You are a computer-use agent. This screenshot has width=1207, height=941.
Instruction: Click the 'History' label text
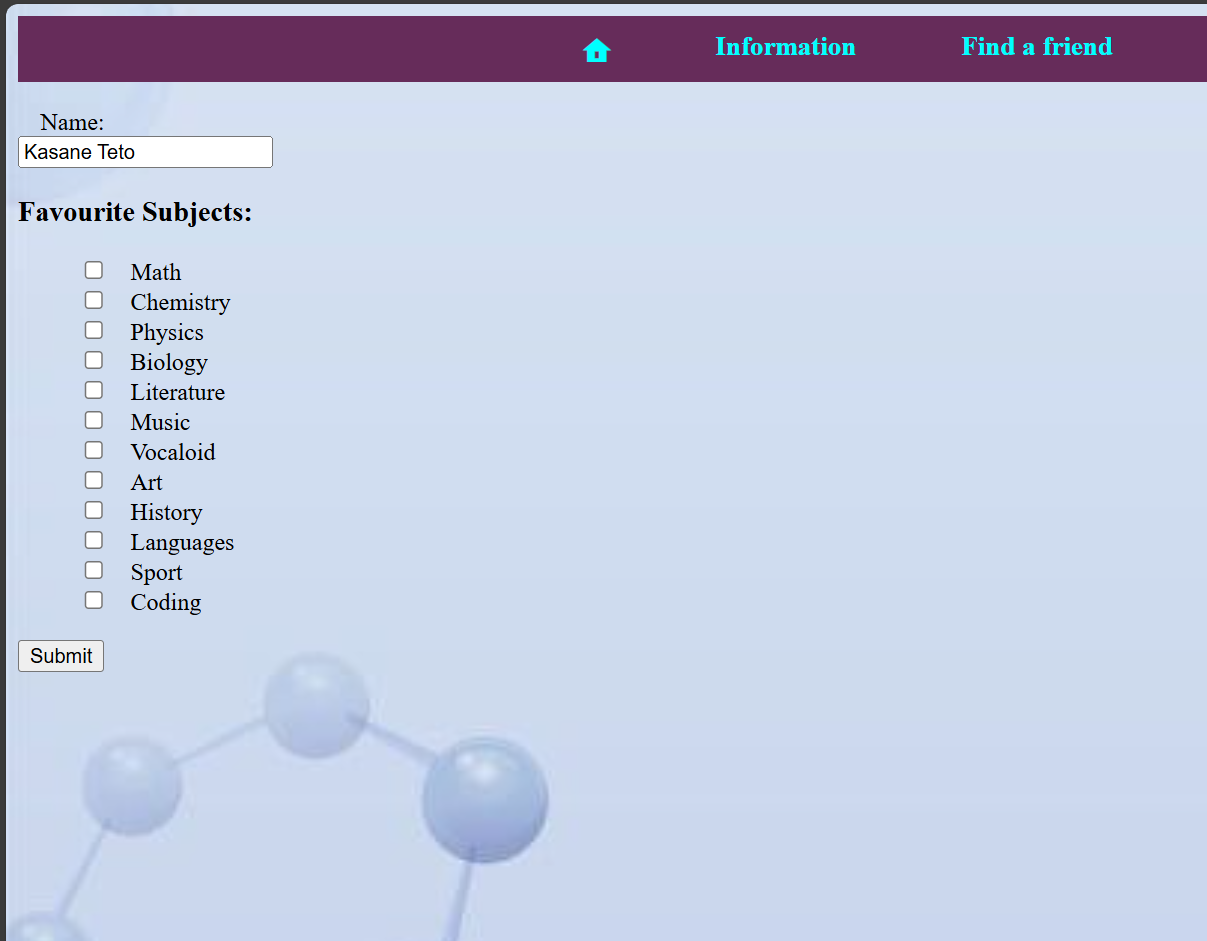point(166,512)
